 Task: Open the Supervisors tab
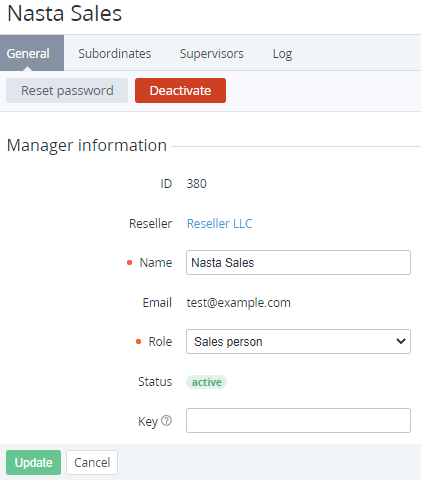[212, 53]
